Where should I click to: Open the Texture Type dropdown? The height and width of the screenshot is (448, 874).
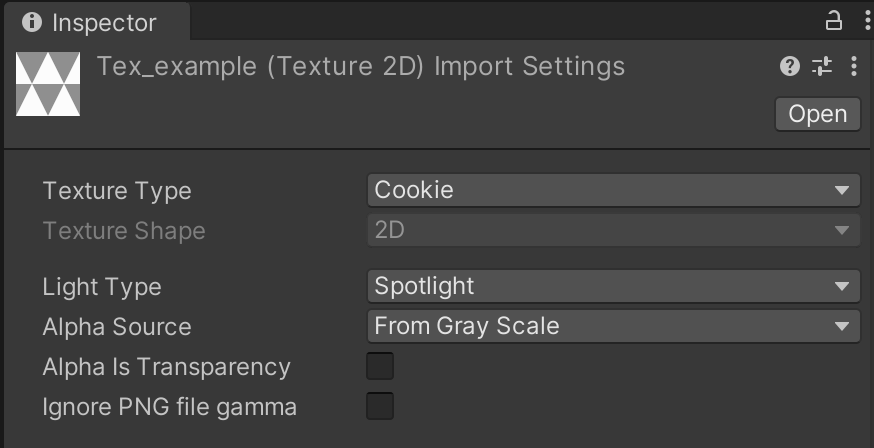click(x=614, y=190)
